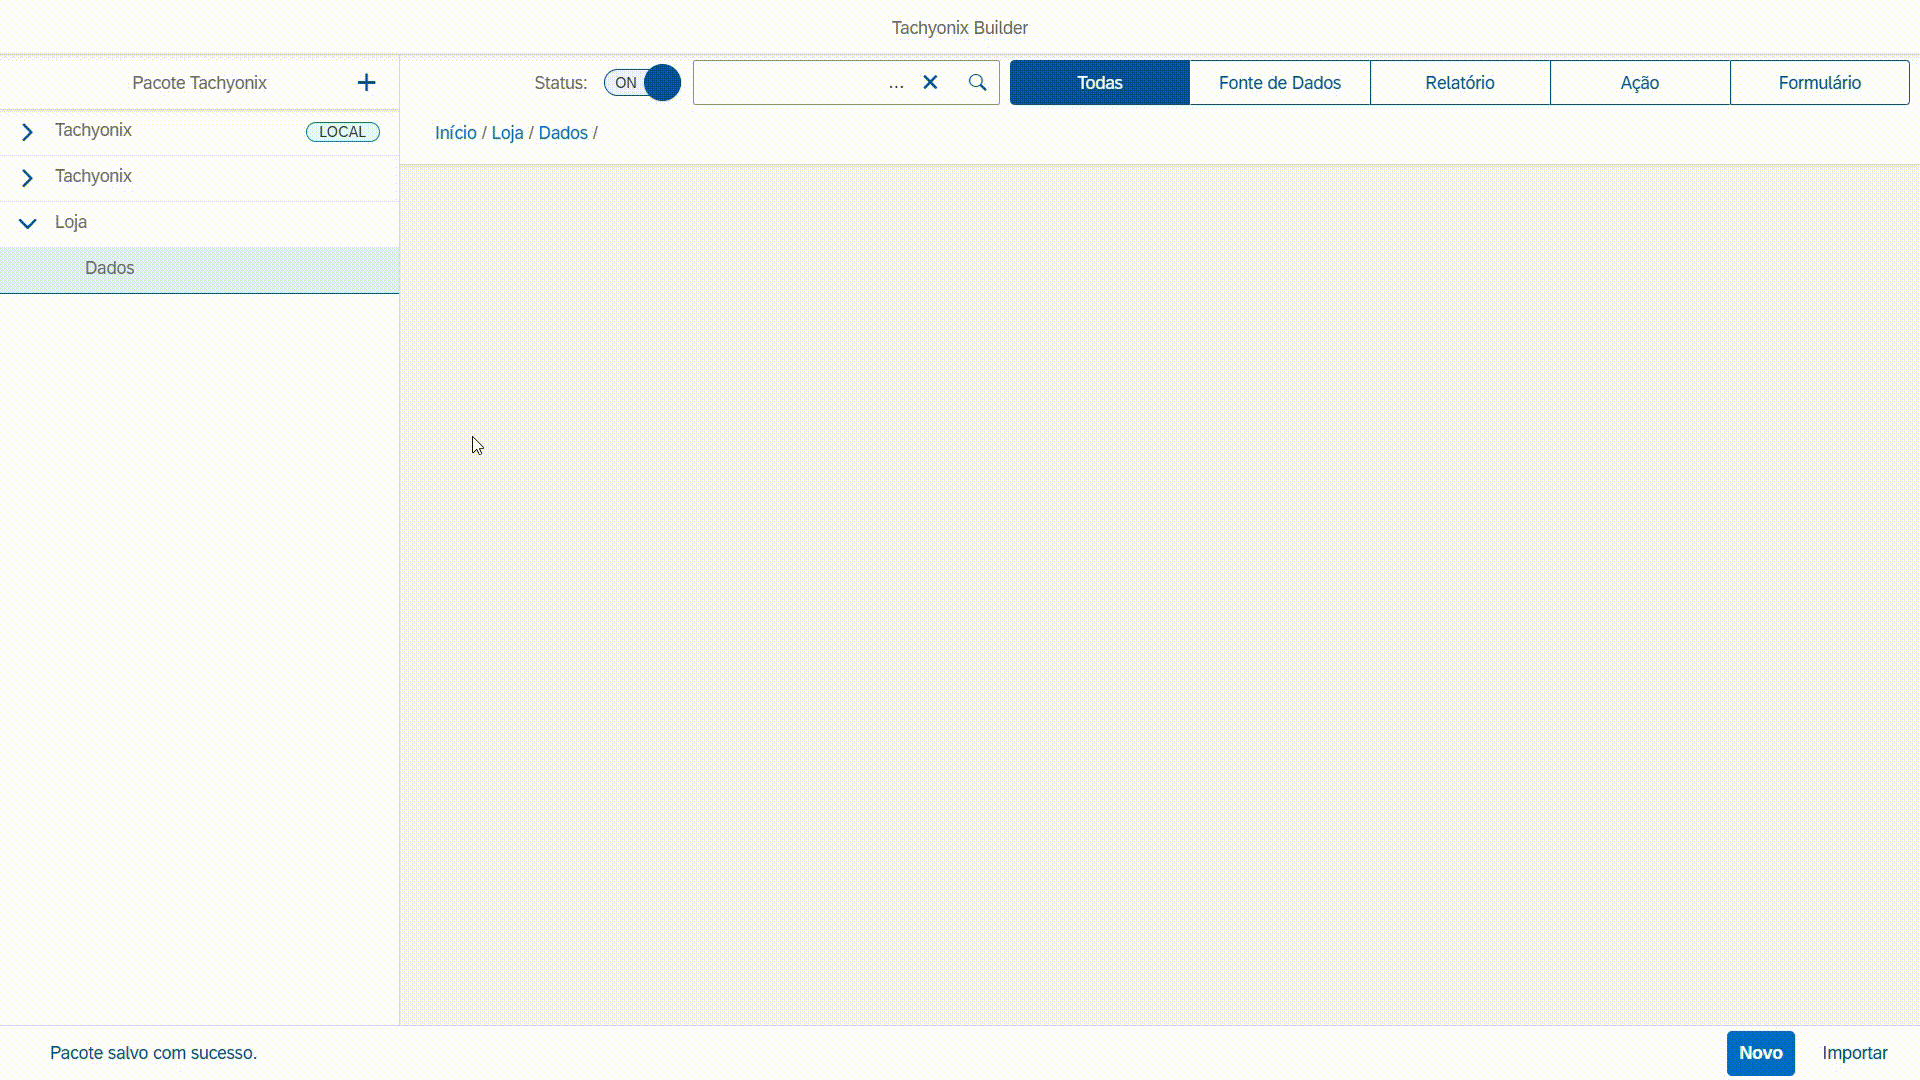Click the ellipsis in search field
The height and width of the screenshot is (1080, 1920).
(896, 84)
